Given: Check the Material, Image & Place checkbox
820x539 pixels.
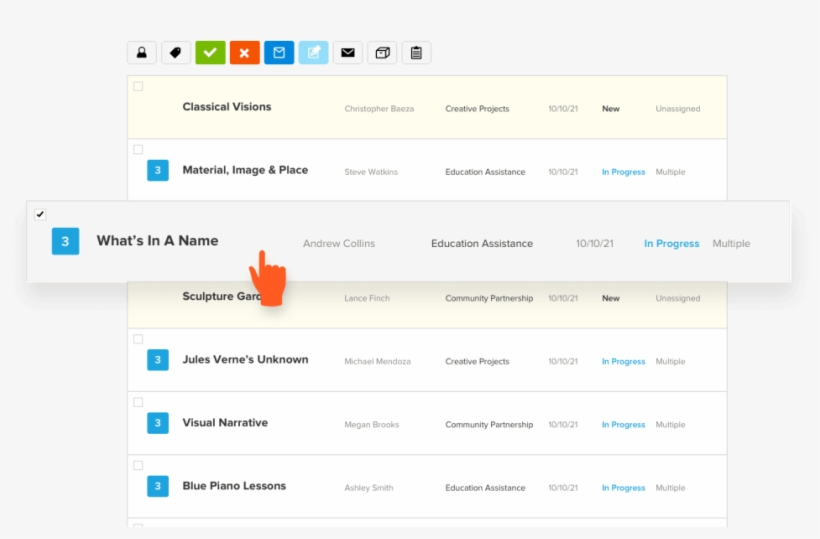Looking at the screenshot, I should (x=138, y=150).
